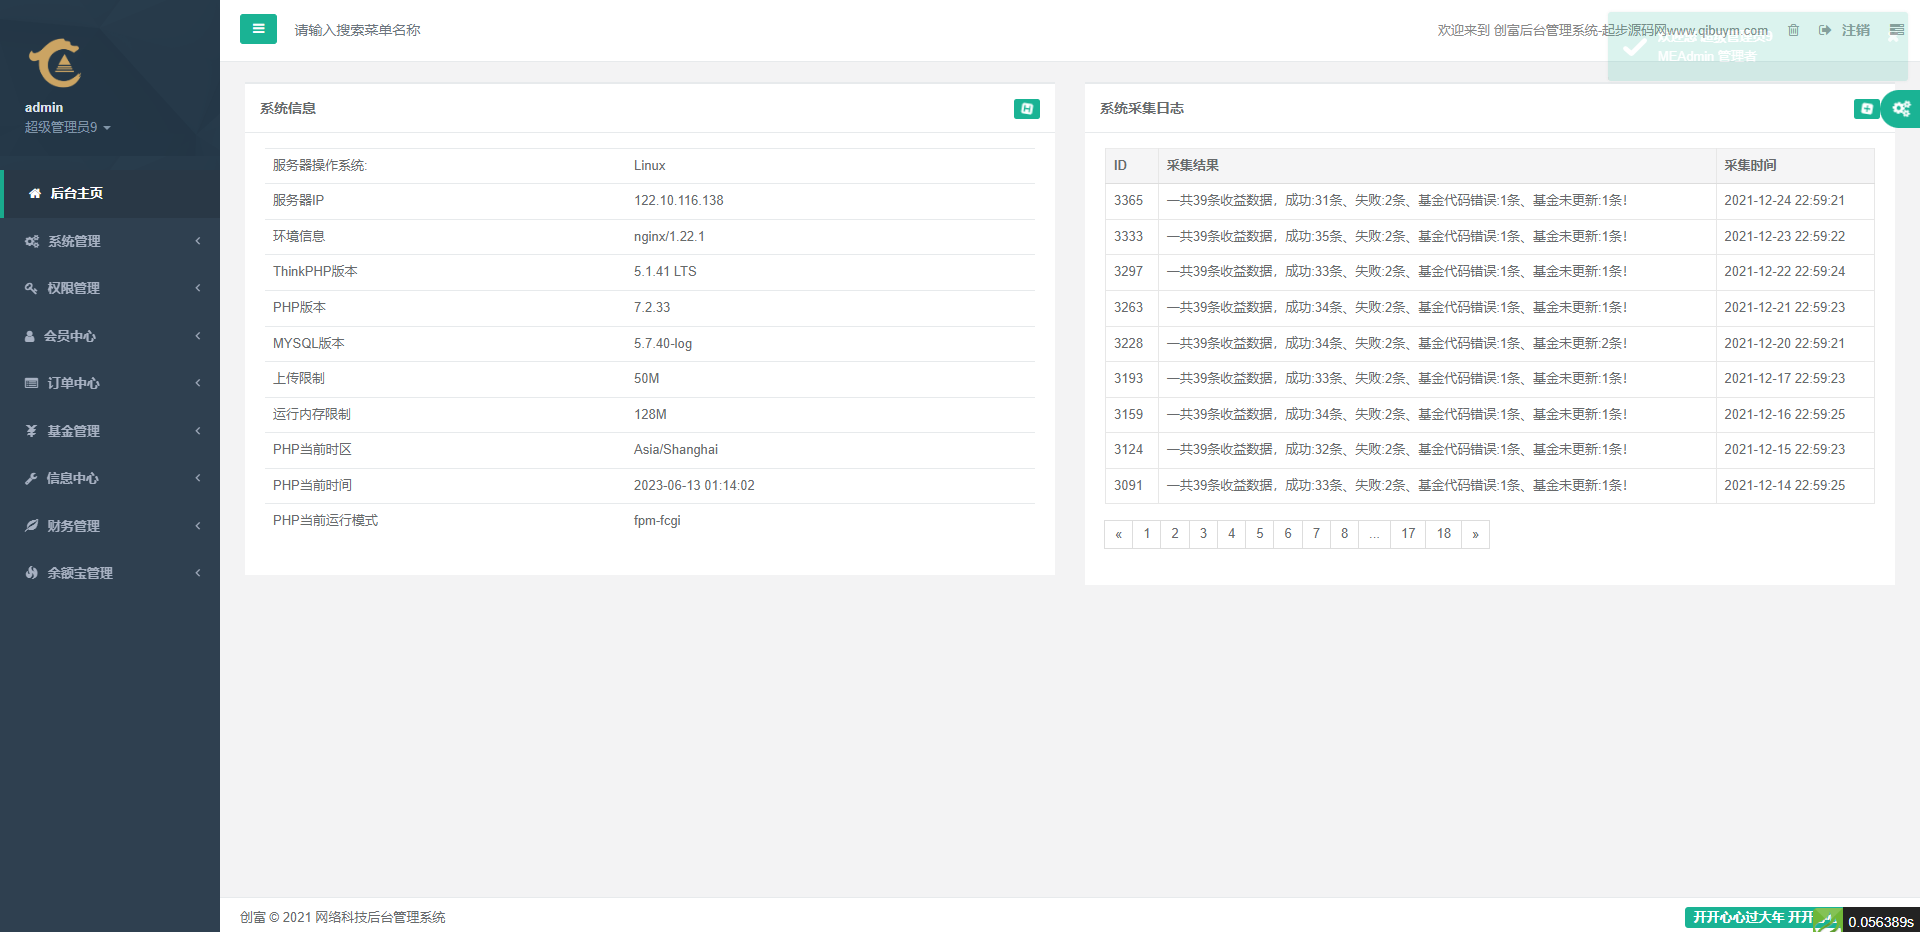The image size is (1920, 932).
Task: Expand the 信息中心 submenu chevron
Action: click(x=198, y=478)
